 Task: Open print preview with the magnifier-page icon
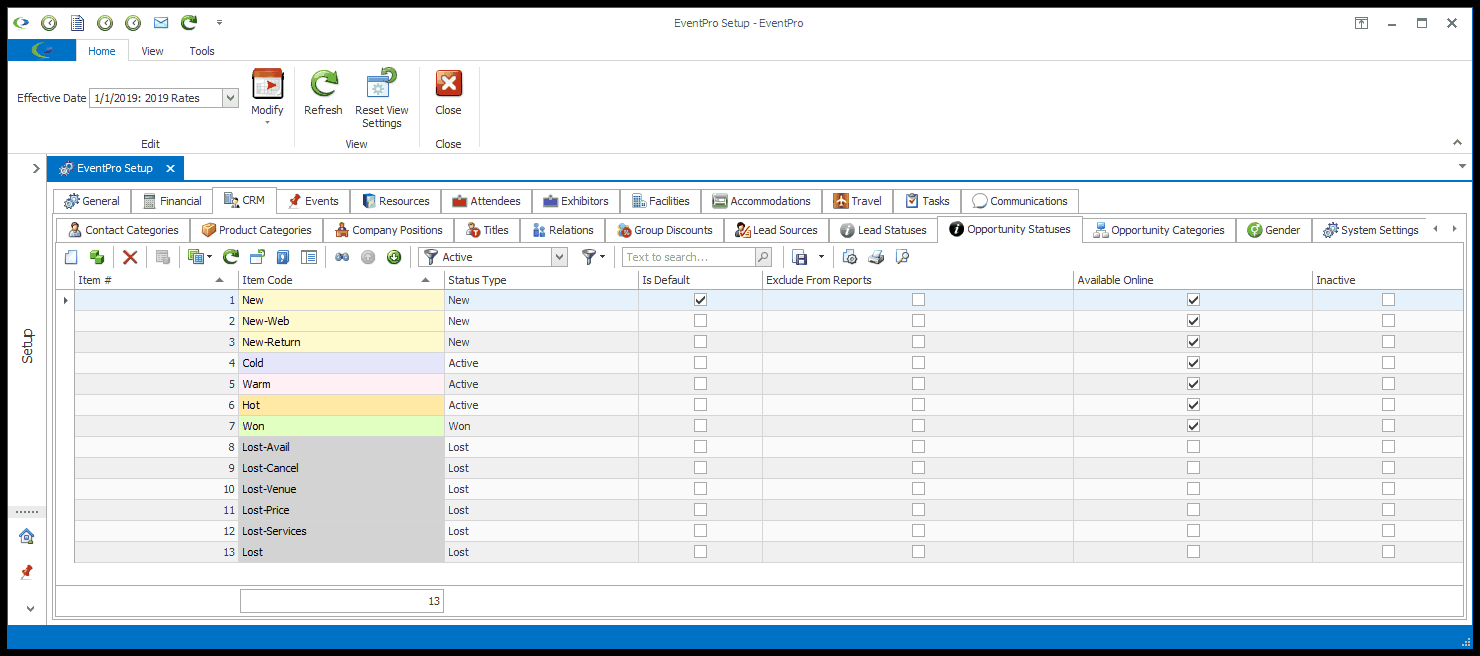pos(902,257)
